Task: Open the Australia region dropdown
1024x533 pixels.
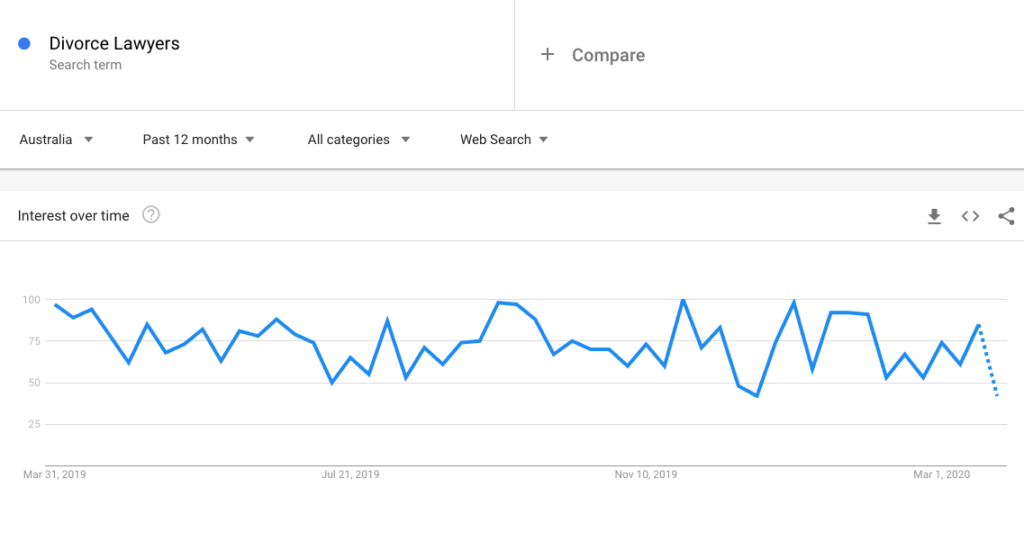Action: click(56, 140)
